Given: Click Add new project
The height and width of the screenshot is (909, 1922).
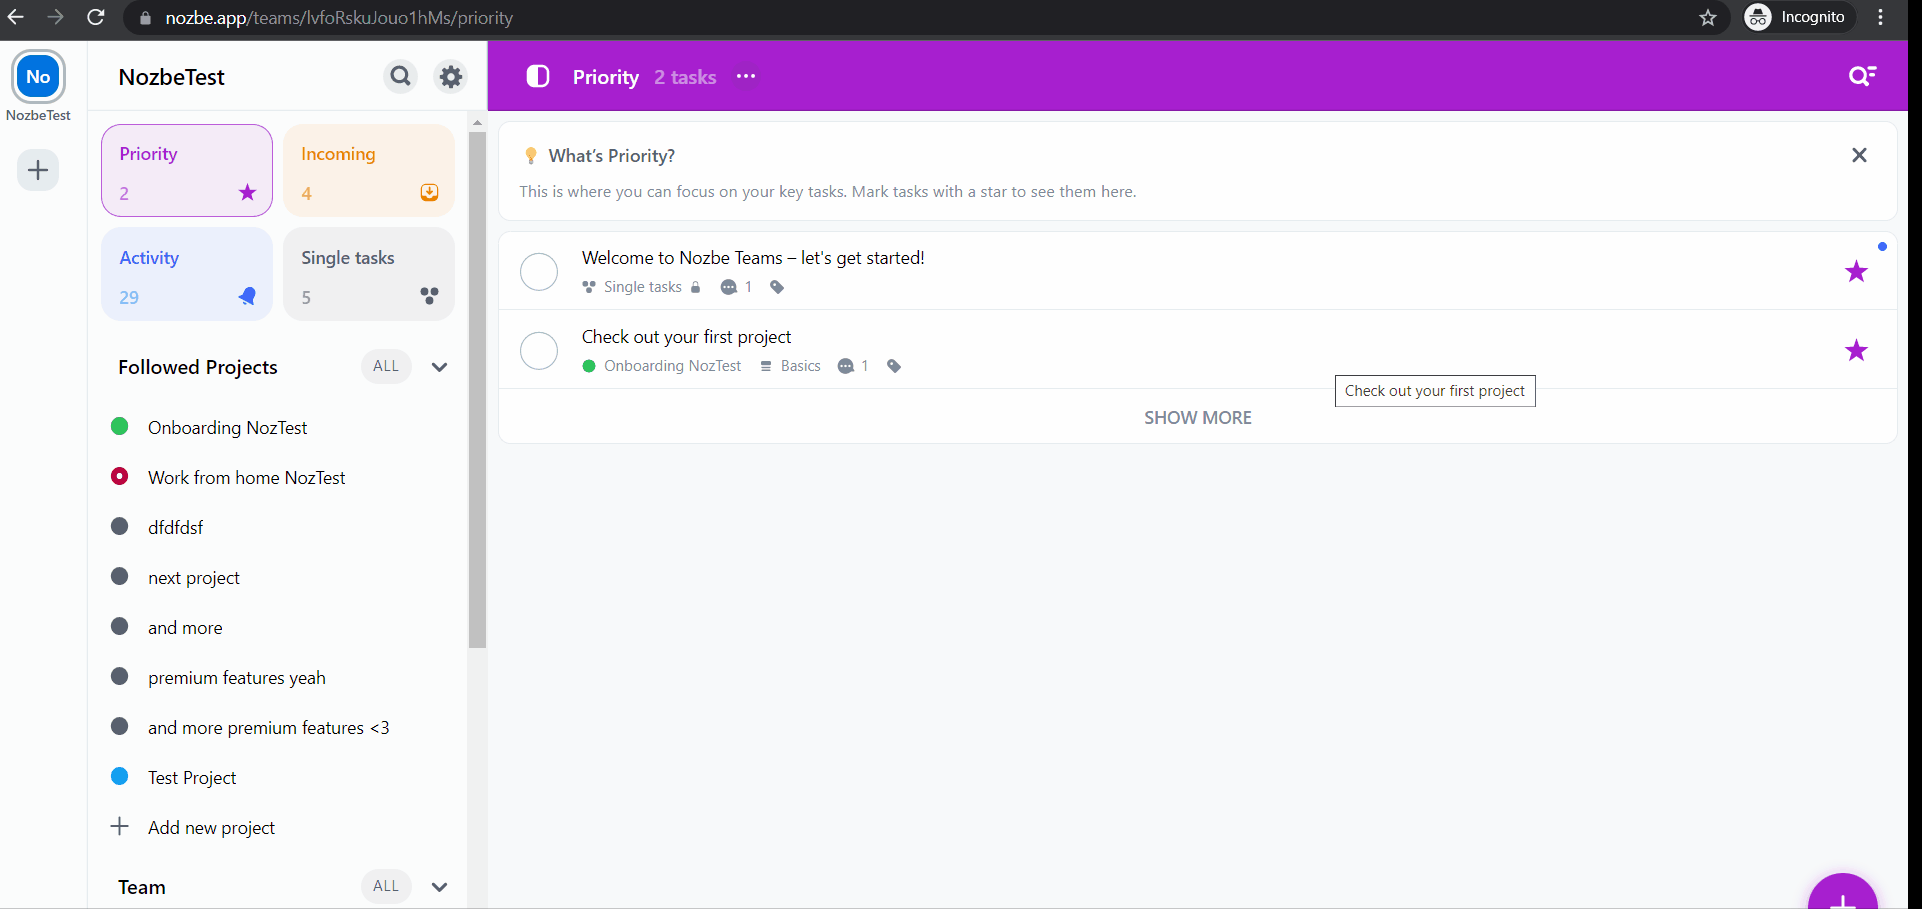Looking at the screenshot, I should click(211, 827).
